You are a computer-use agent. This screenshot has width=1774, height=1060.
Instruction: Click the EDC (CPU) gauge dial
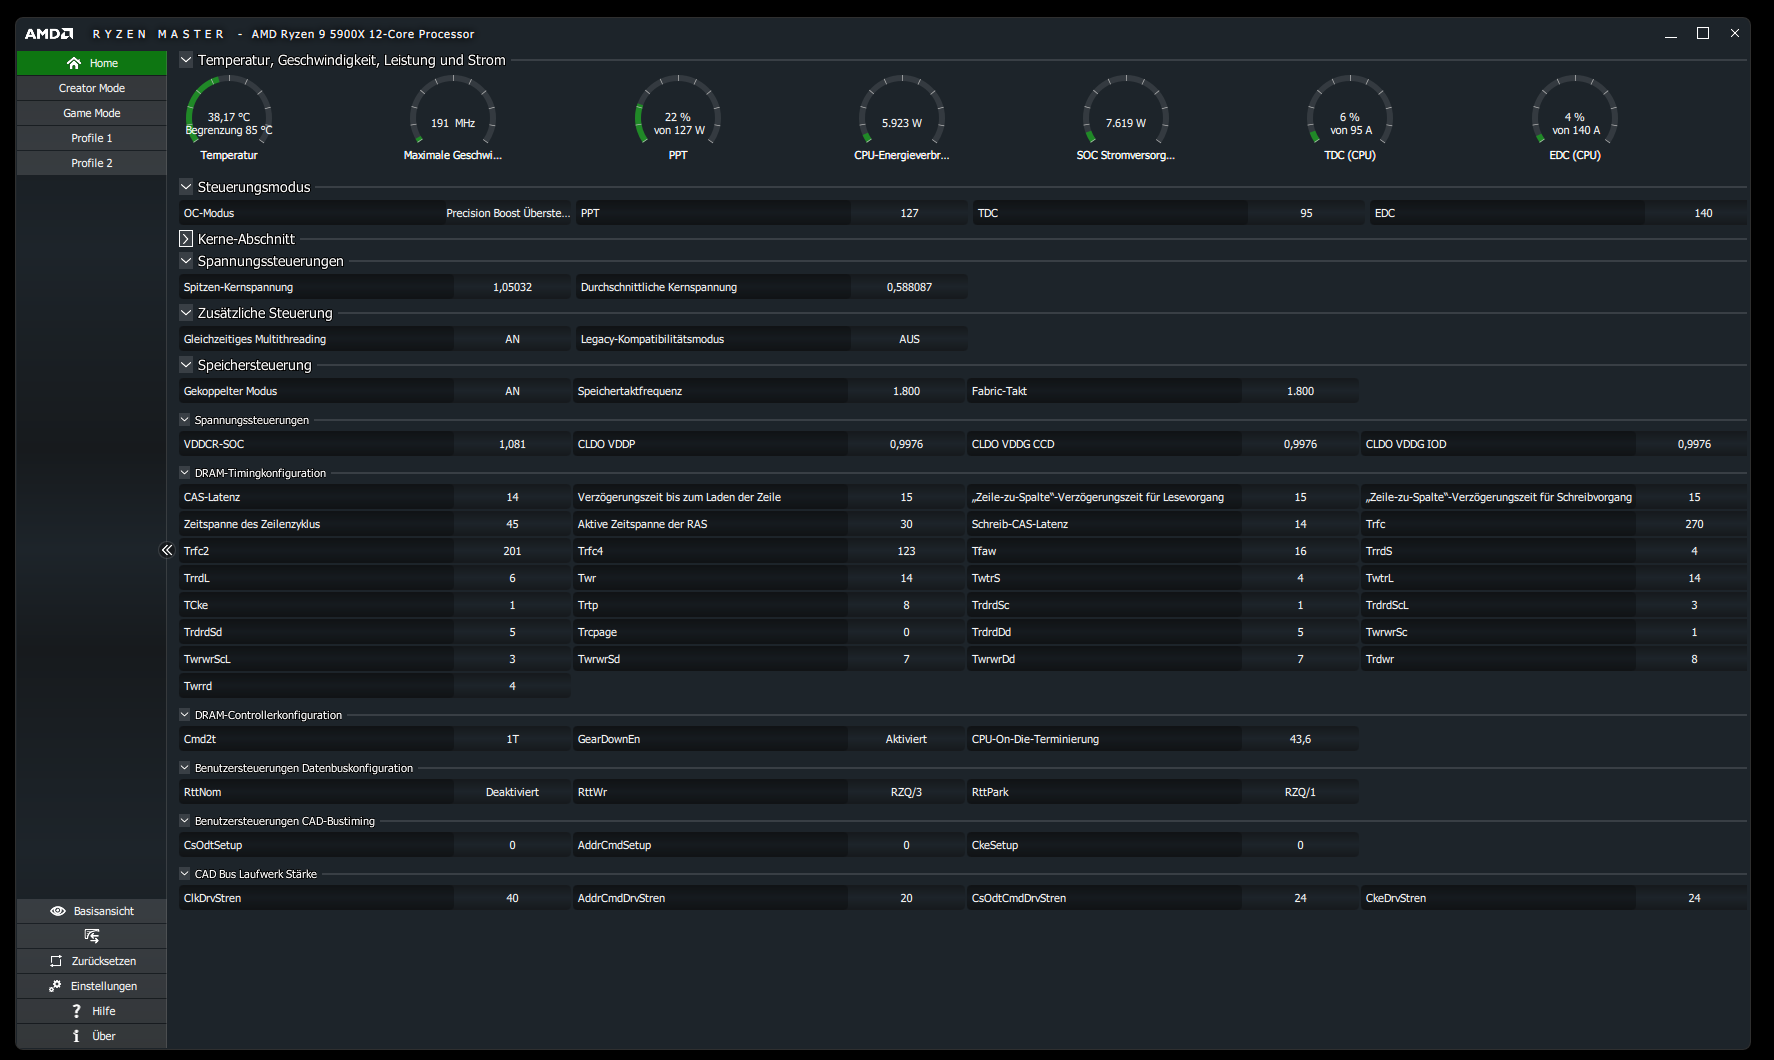(1575, 111)
